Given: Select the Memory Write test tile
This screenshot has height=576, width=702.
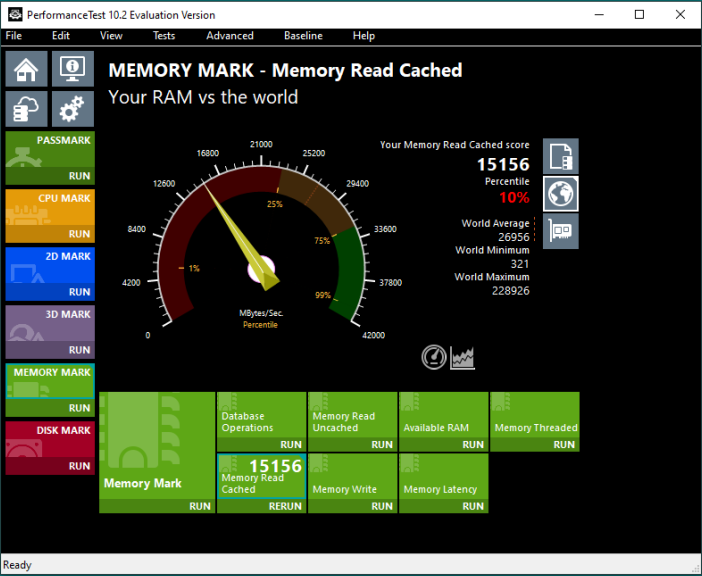Looking at the screenshot, I should 353,476.
